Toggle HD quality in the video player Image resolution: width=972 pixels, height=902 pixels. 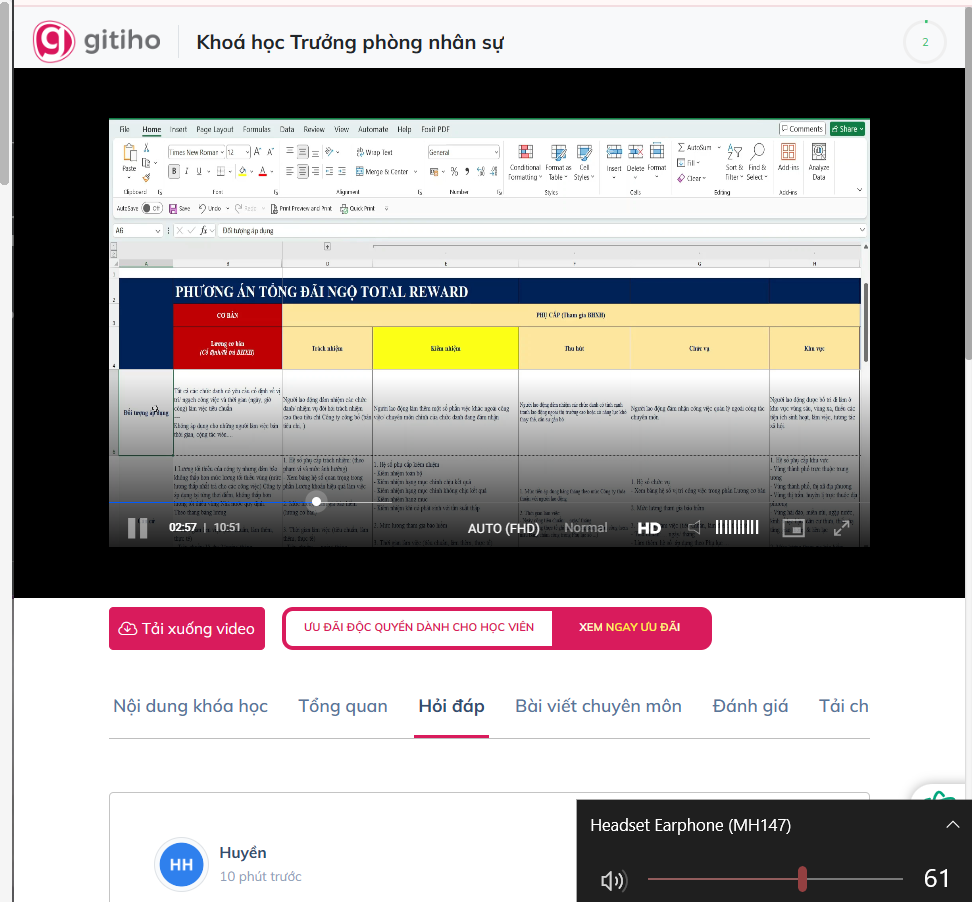[x=649, y=528]
